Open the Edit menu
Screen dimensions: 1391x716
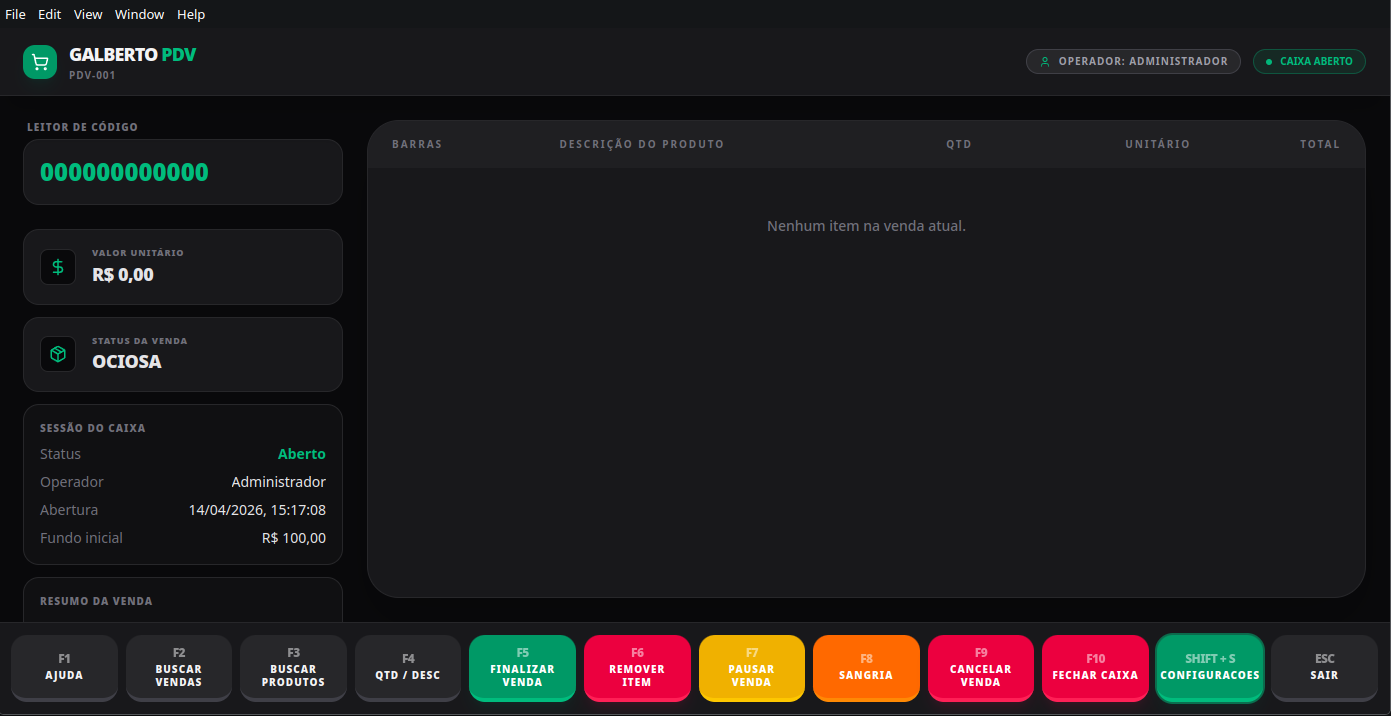point(50,14)
